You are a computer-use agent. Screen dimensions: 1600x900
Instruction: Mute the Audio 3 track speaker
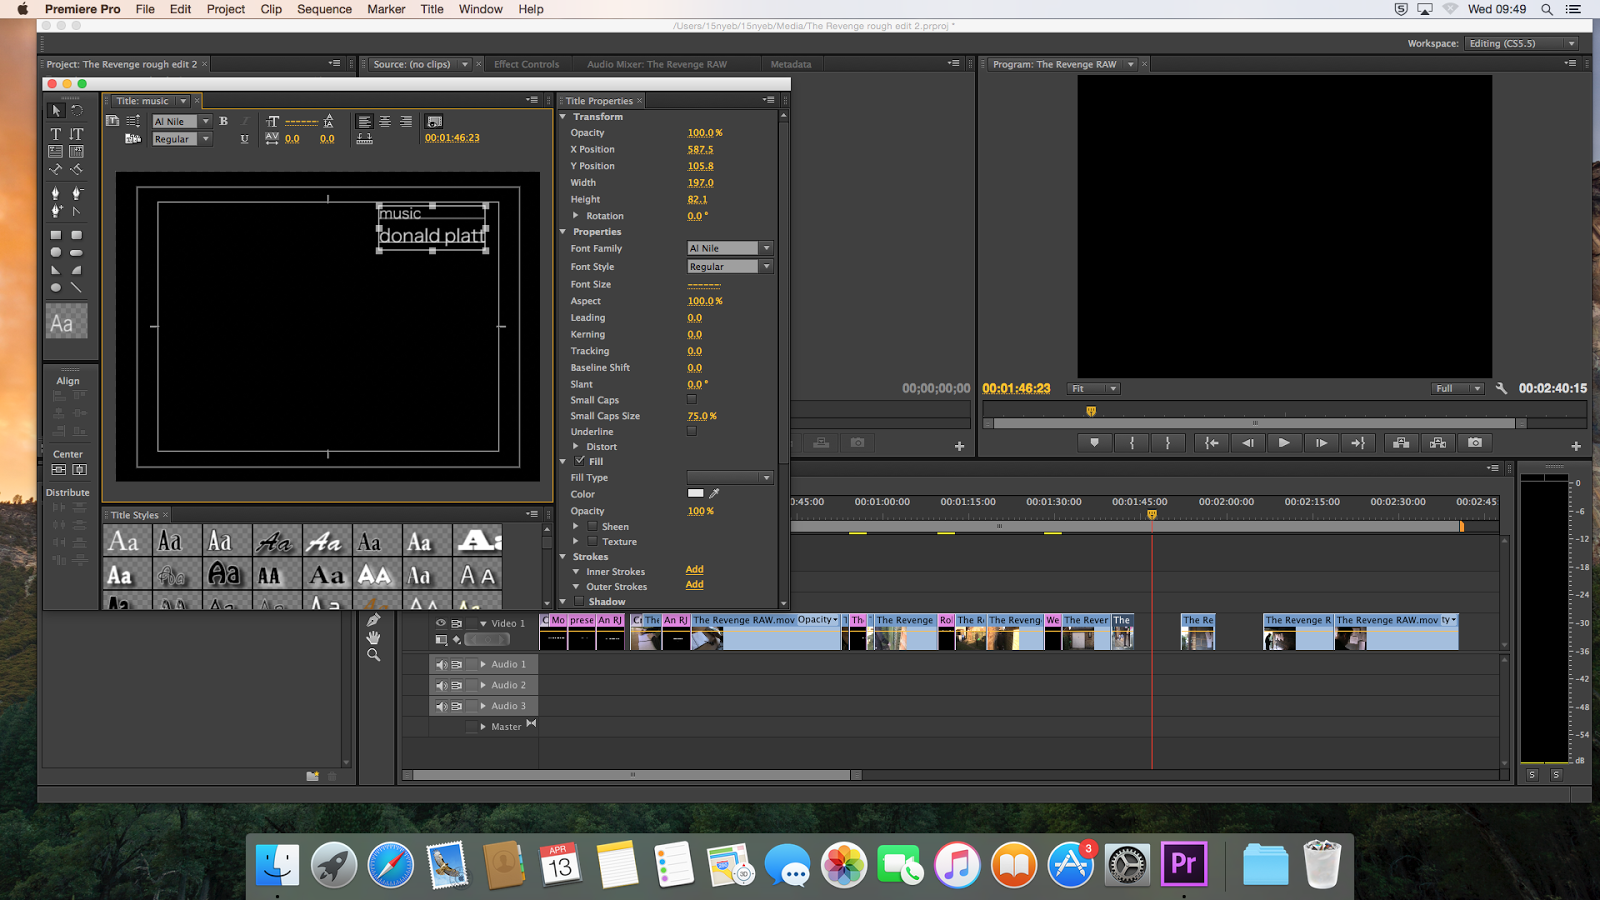pyautogui.click(x=442, y=706)
